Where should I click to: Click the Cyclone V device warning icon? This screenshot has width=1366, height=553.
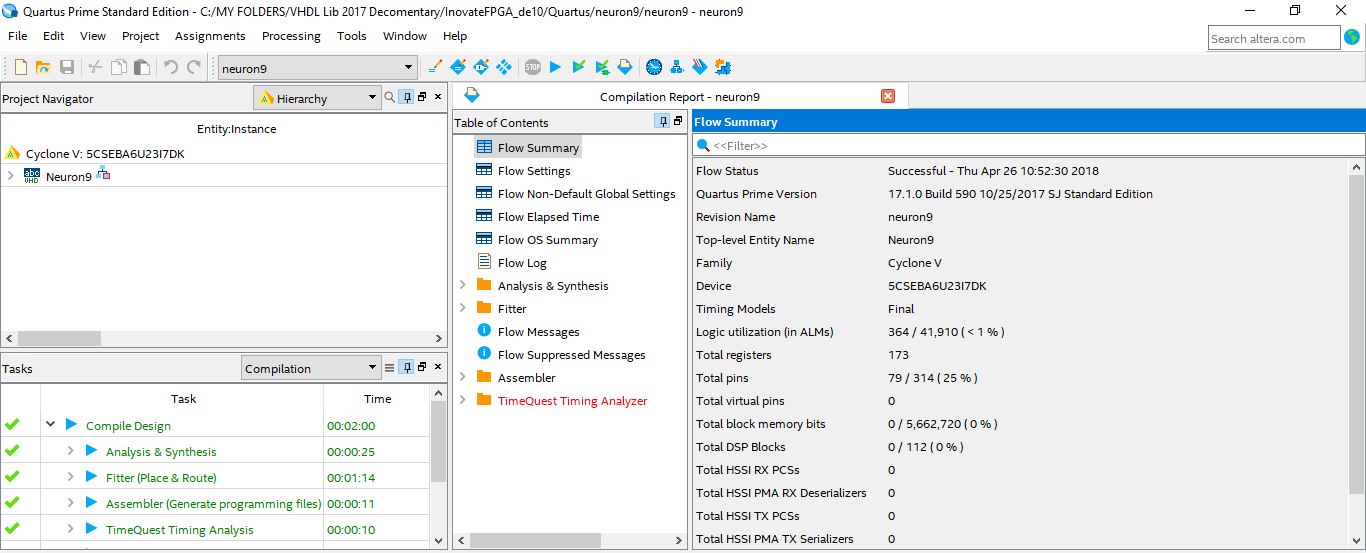pos(13,153)
